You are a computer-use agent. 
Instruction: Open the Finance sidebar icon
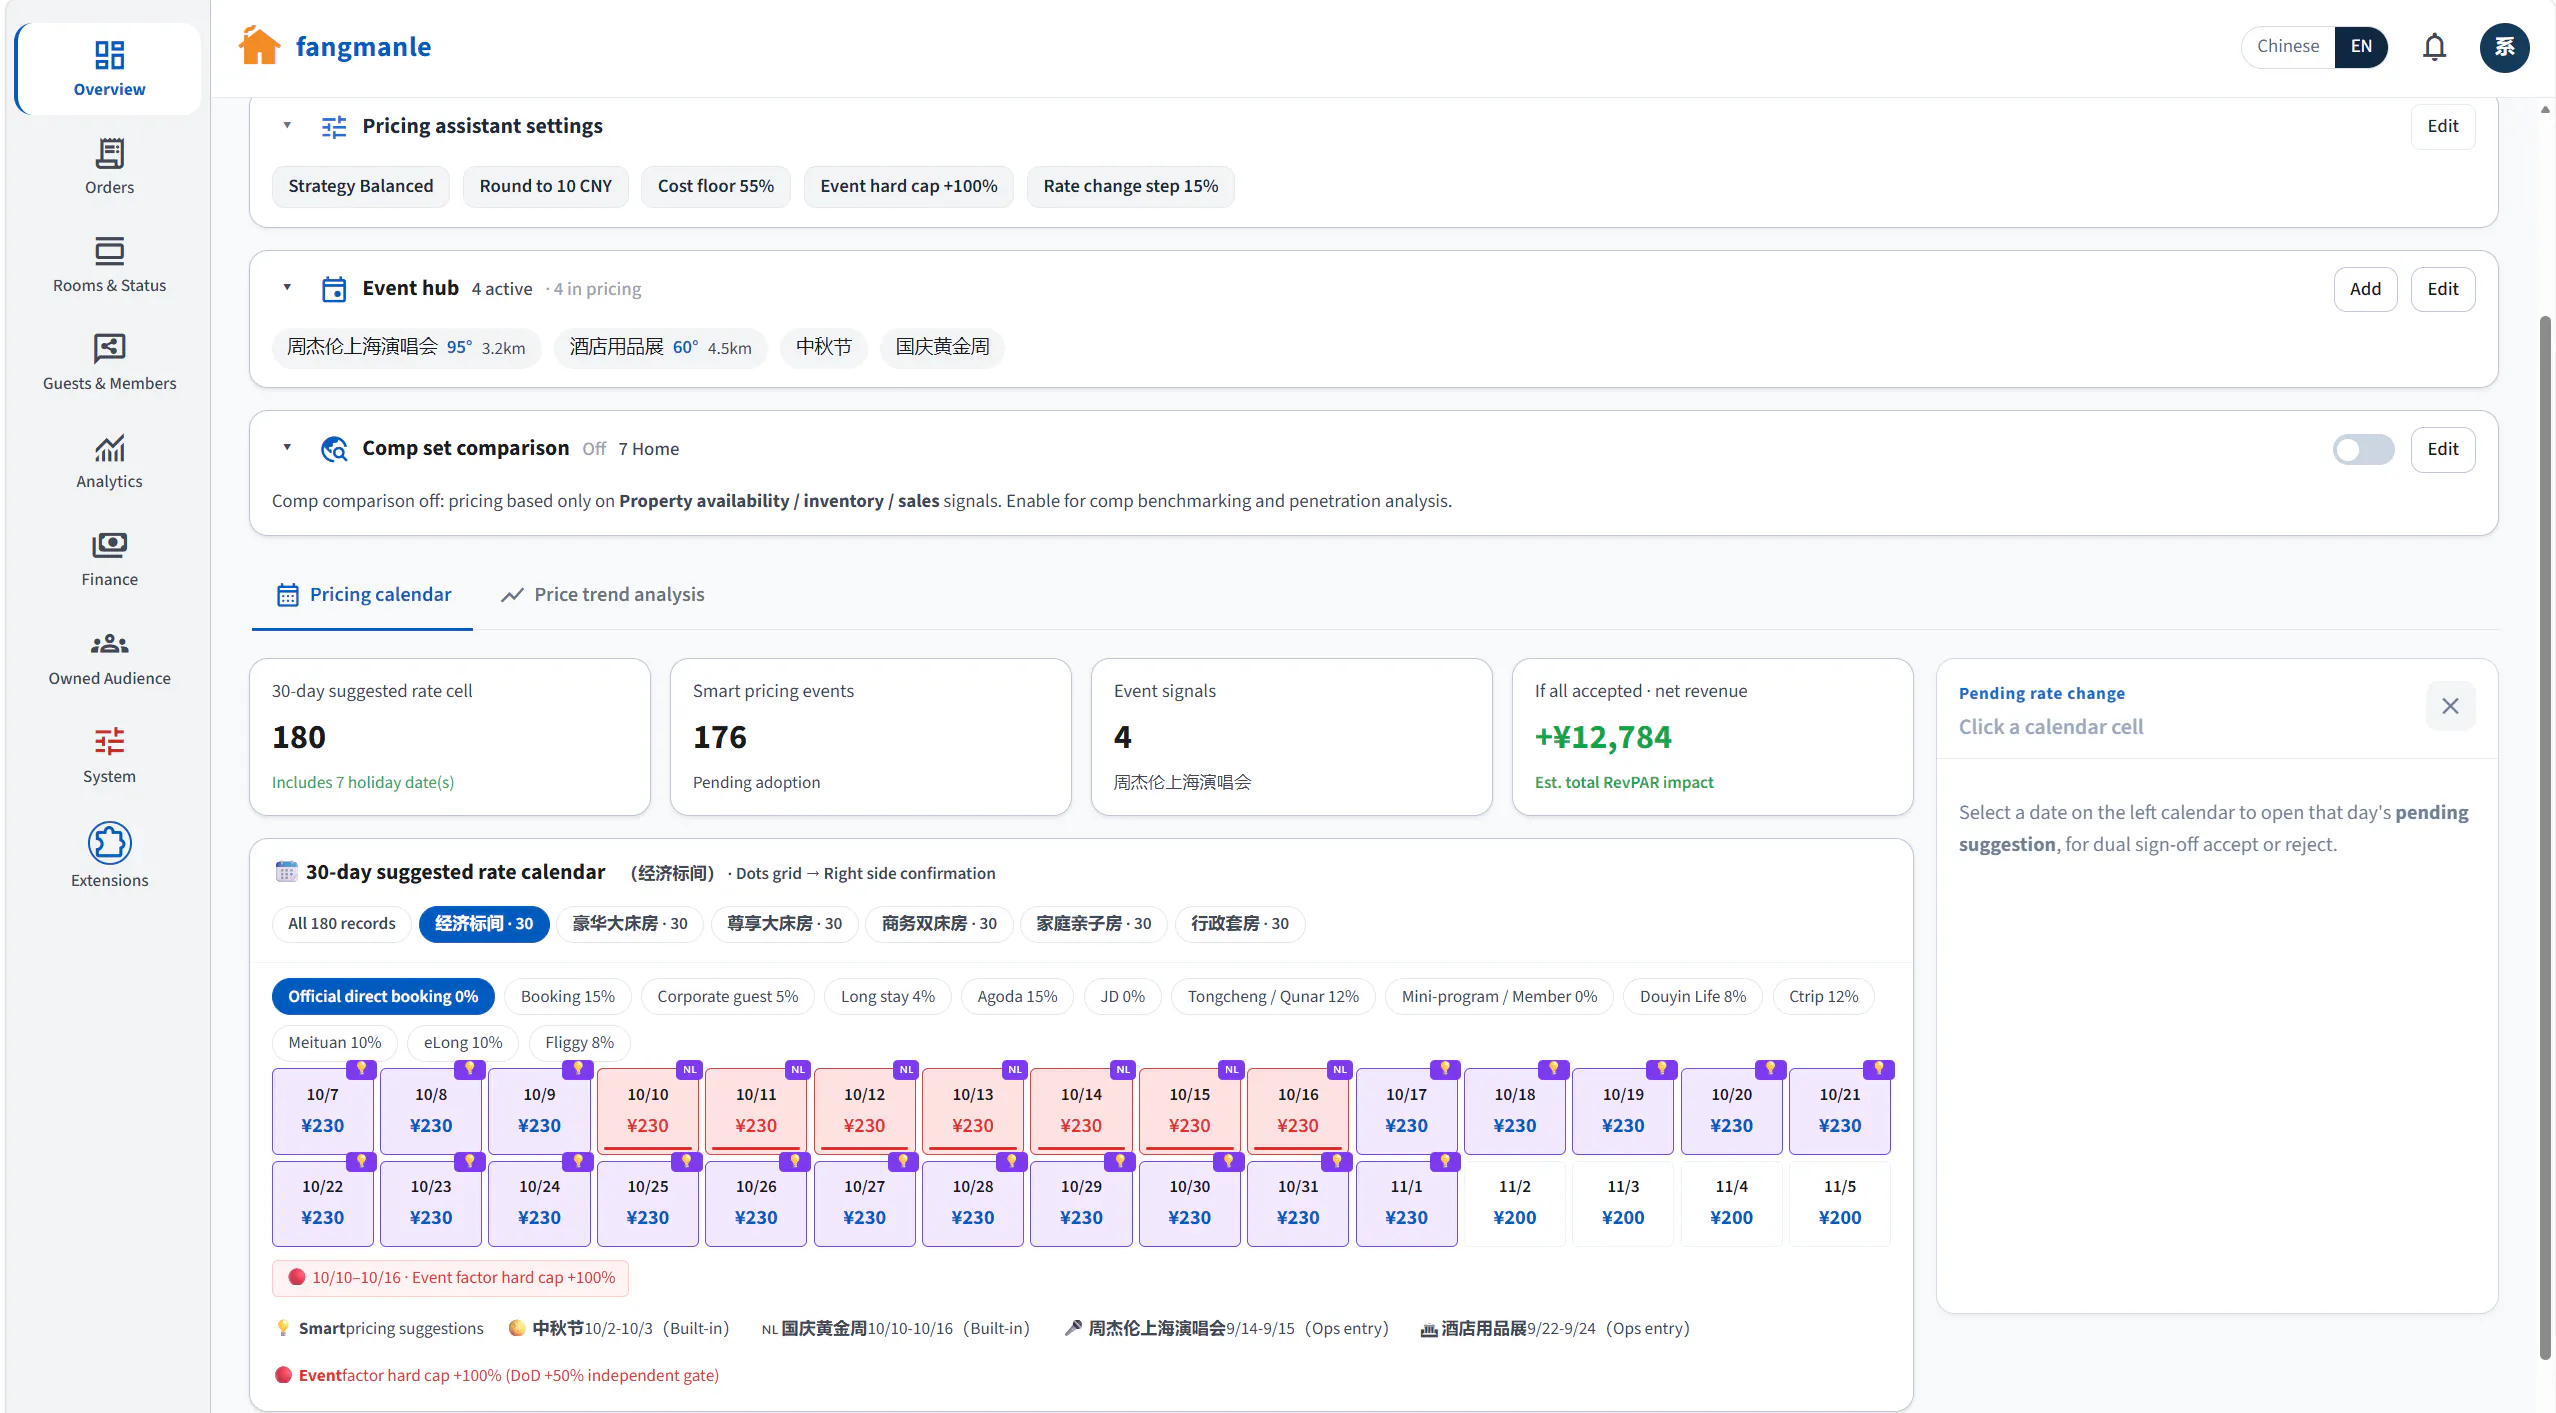(x=109, y=545)
